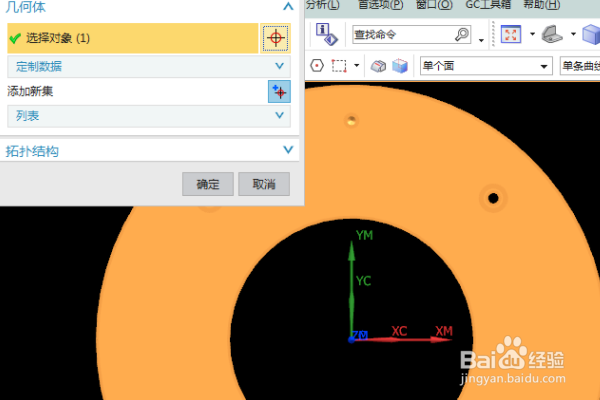The width and height of the screenshot is (600, 400).
Task: Click the 添加新集 label
Action: (x=30, y=91)
